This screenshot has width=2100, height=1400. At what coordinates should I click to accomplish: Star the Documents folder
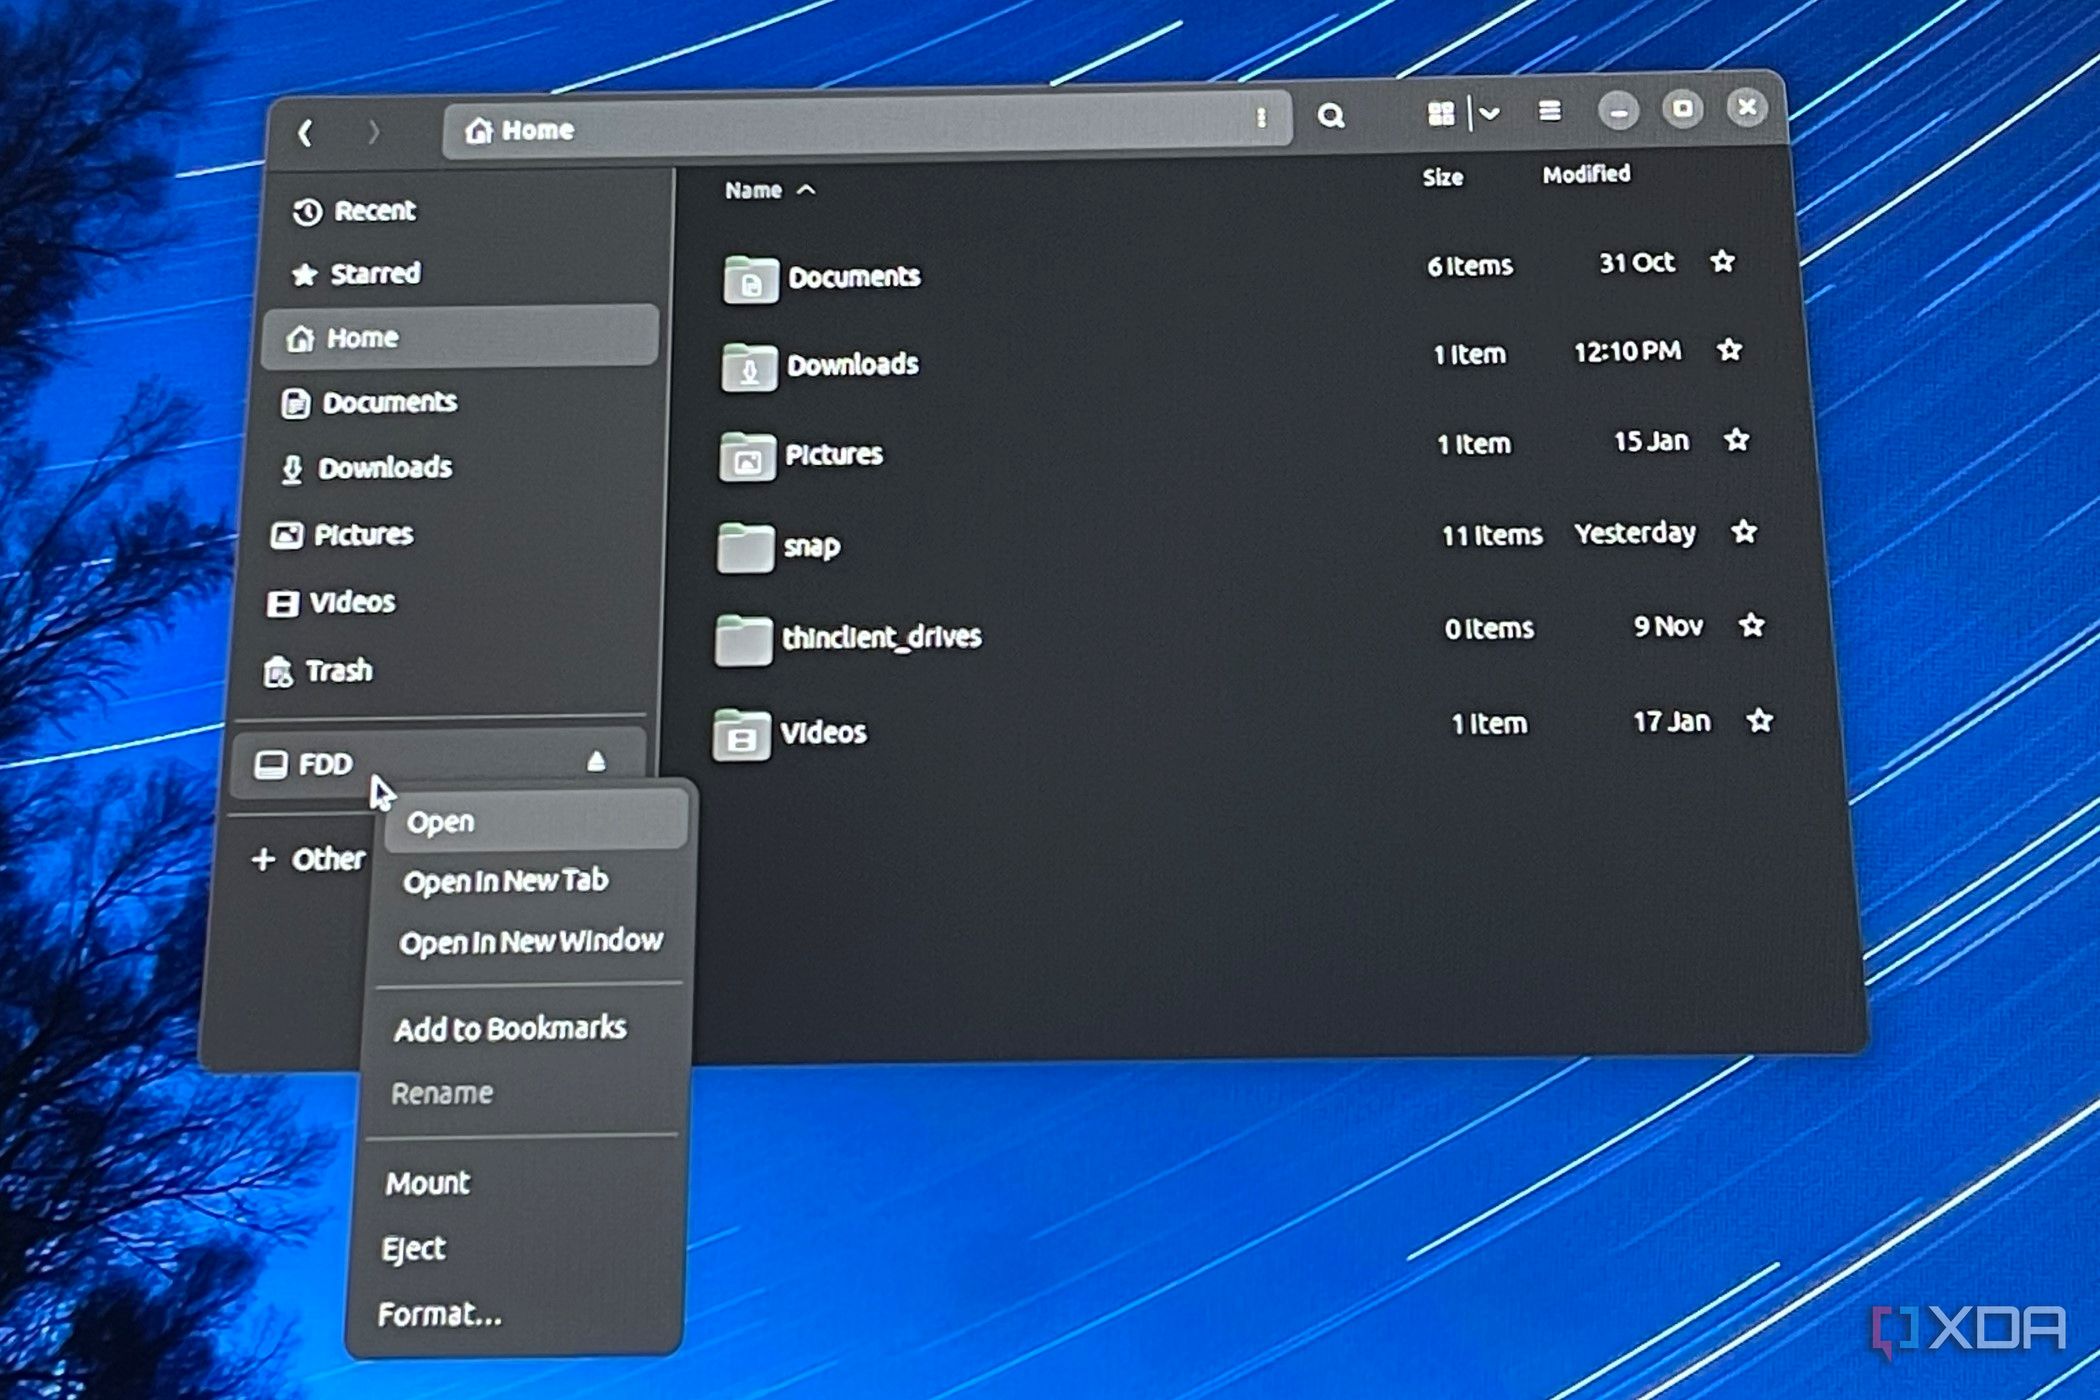tap(1722, 262)
